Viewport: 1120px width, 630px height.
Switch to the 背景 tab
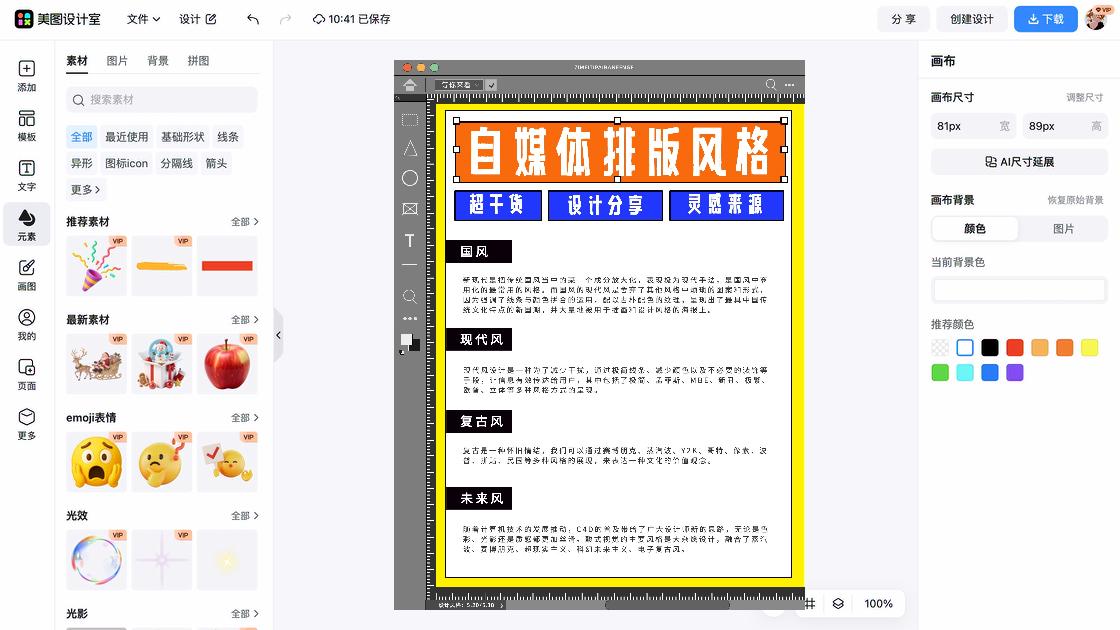(x=158, y=61)
